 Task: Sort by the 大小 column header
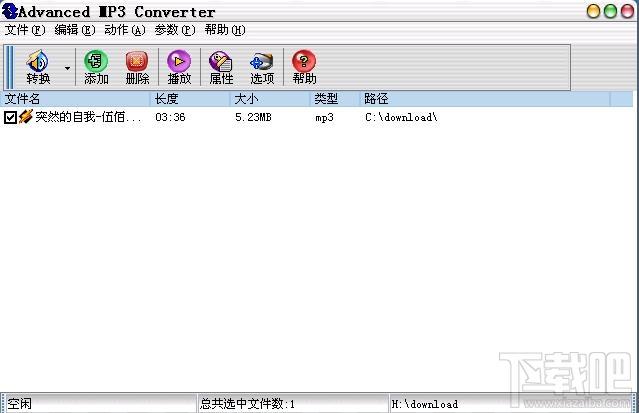click(x=270, y=99)
